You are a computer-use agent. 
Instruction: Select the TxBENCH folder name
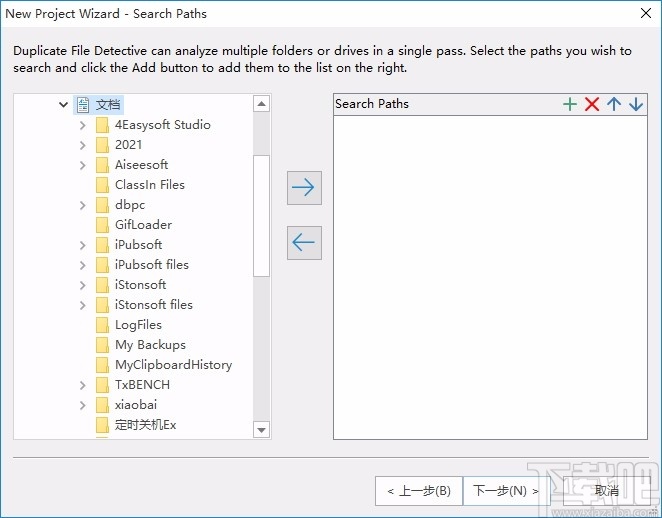(143, 385)
